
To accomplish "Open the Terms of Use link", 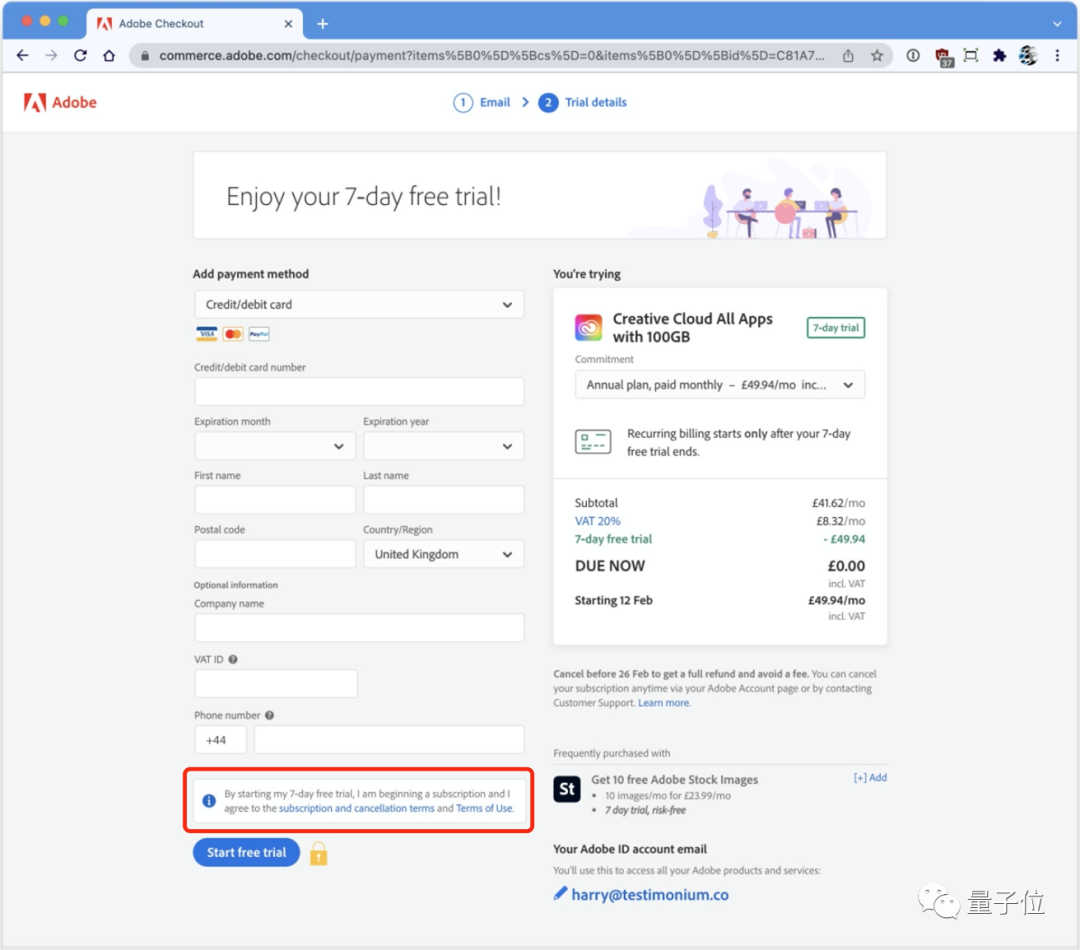I will pyautogui.click(x=484, y=808).
